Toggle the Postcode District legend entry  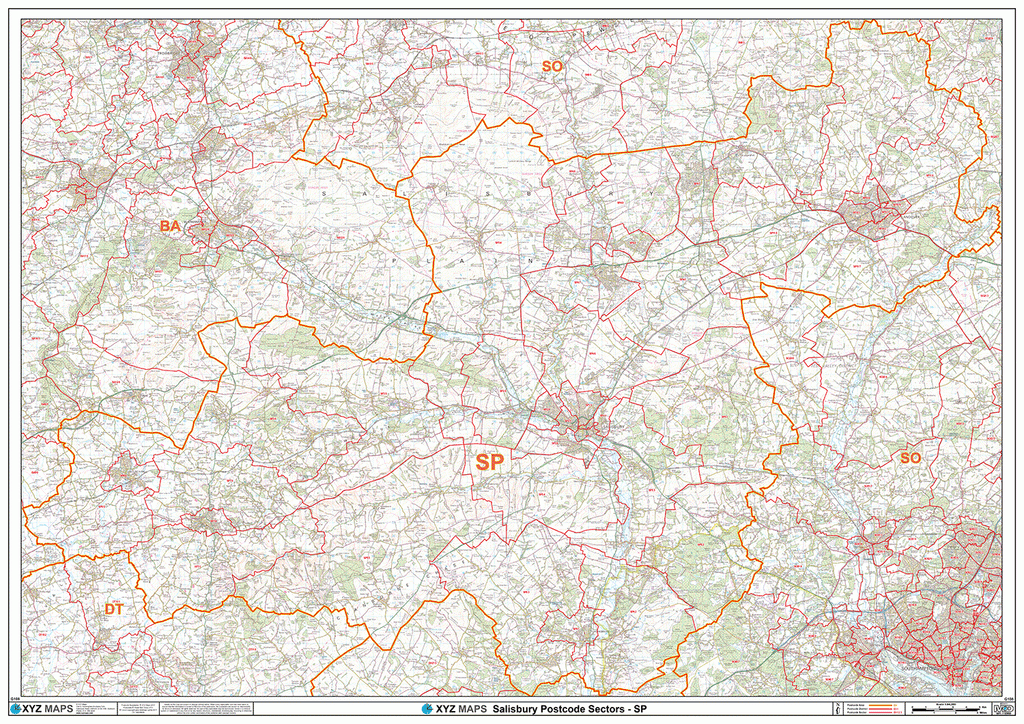point(858,708)
